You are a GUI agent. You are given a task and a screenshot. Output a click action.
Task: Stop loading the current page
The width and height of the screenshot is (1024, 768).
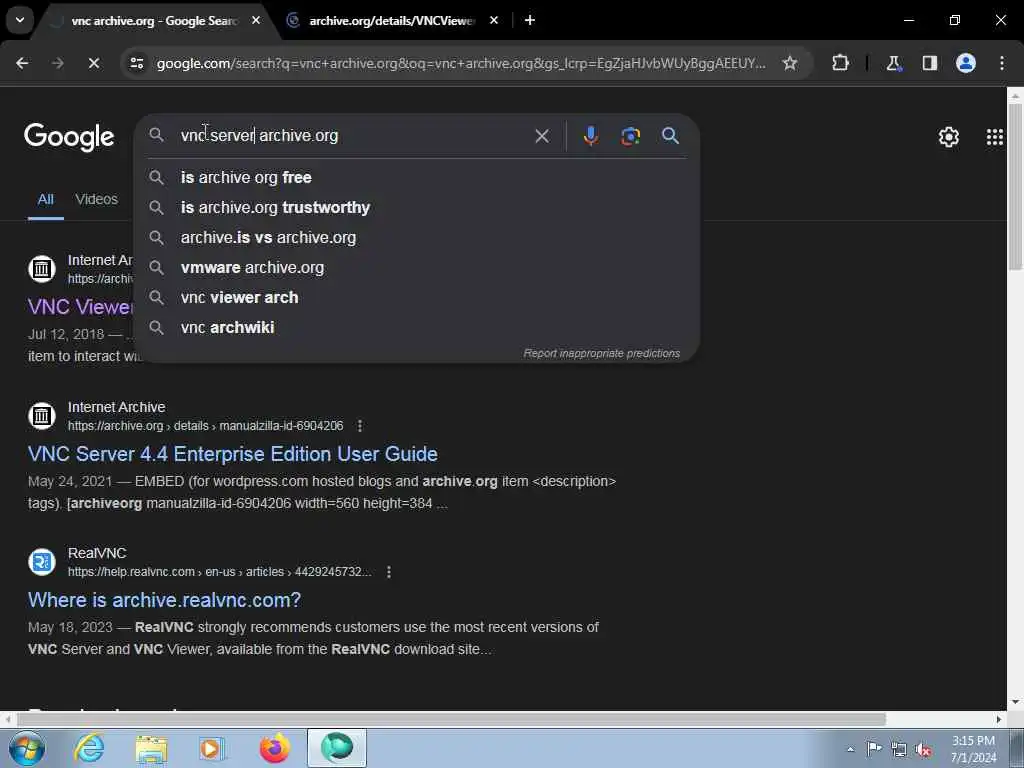pos(93,63)
